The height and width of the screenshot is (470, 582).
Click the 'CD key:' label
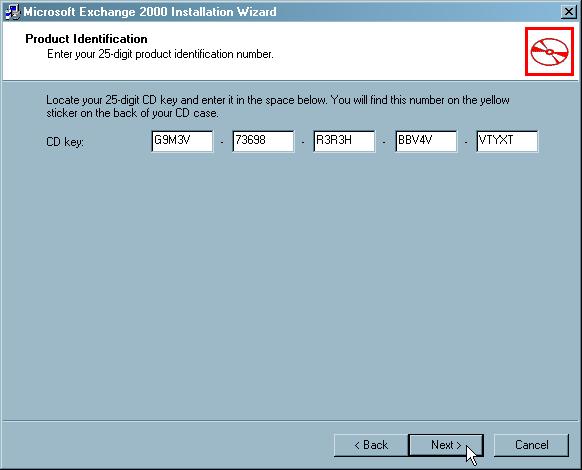(65, 142)
